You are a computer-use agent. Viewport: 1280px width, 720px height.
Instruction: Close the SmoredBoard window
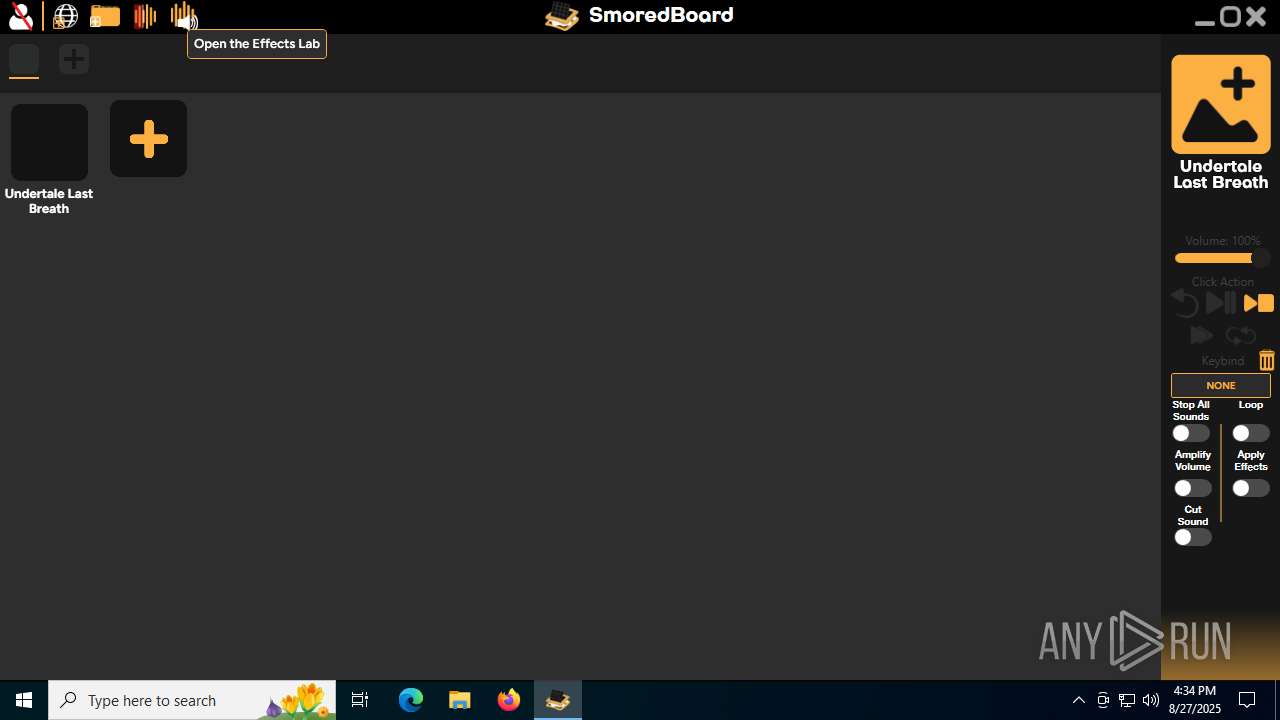pyautogui.click(x=1257, y=16)
